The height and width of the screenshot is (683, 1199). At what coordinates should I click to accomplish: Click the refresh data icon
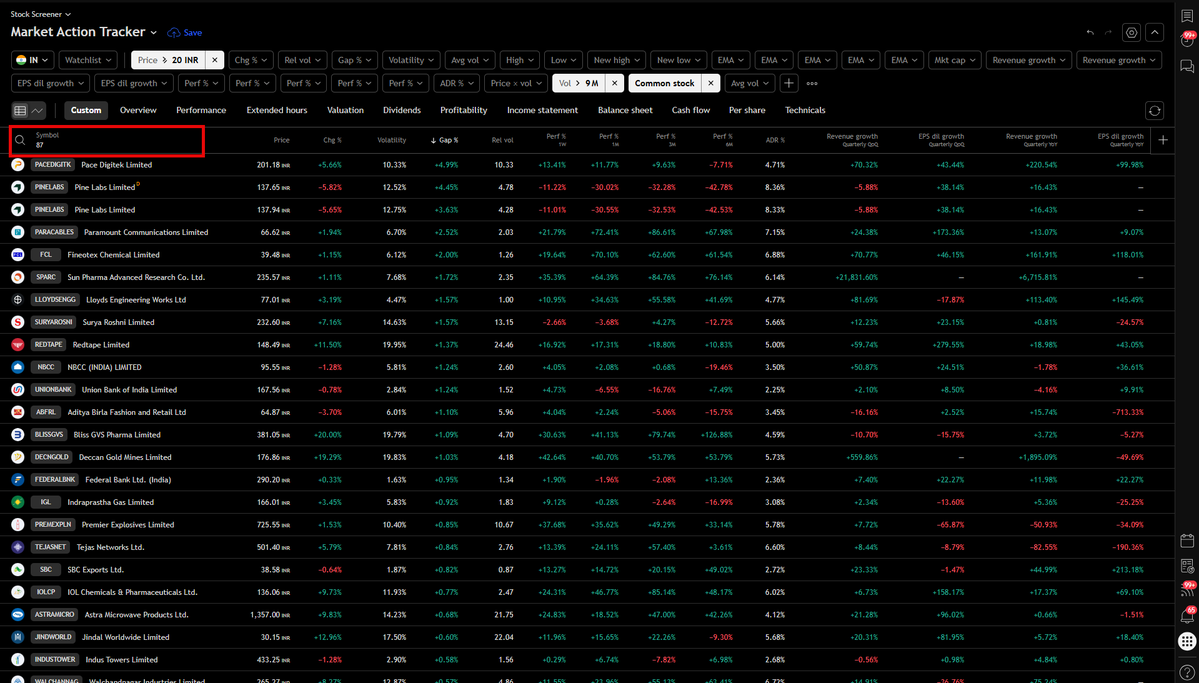pyautogui.click(x=1155, y=111)
